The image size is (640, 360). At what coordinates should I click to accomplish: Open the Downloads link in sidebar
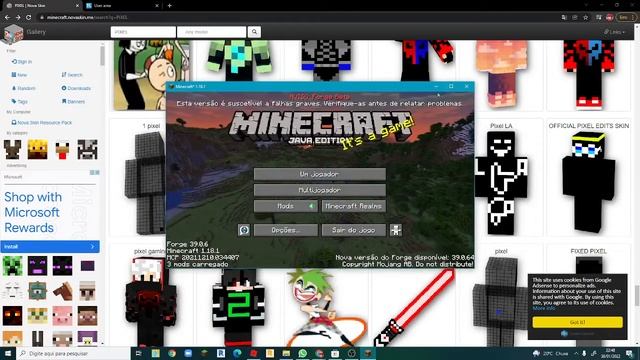pos(76,88)
